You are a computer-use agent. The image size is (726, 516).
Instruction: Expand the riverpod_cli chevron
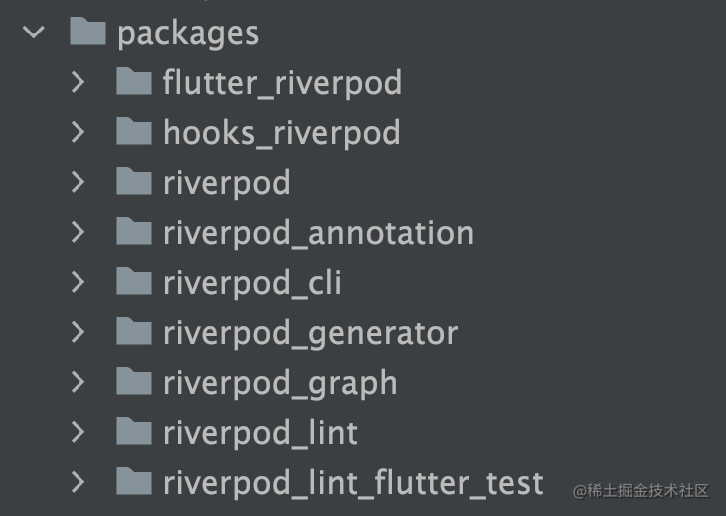click(x=78, y=283)
